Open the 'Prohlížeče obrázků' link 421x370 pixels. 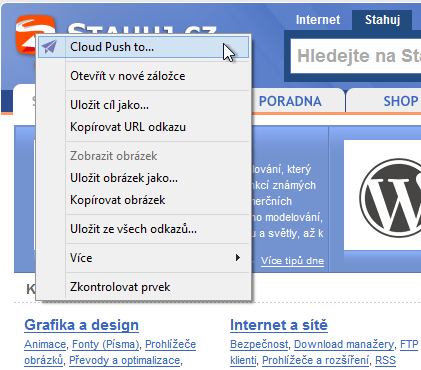(x=170, y=344)
